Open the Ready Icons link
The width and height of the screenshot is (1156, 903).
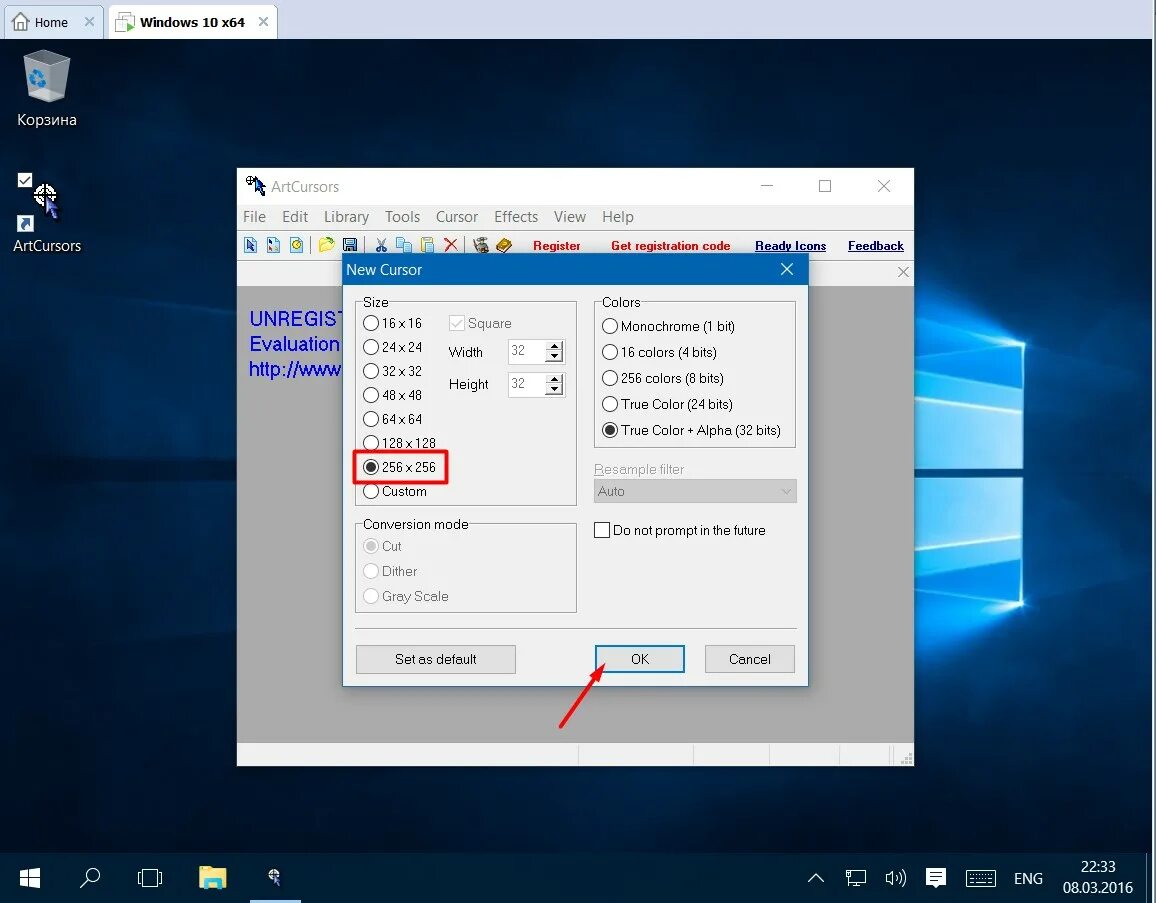pyautogui.click(x=790, y=245)
